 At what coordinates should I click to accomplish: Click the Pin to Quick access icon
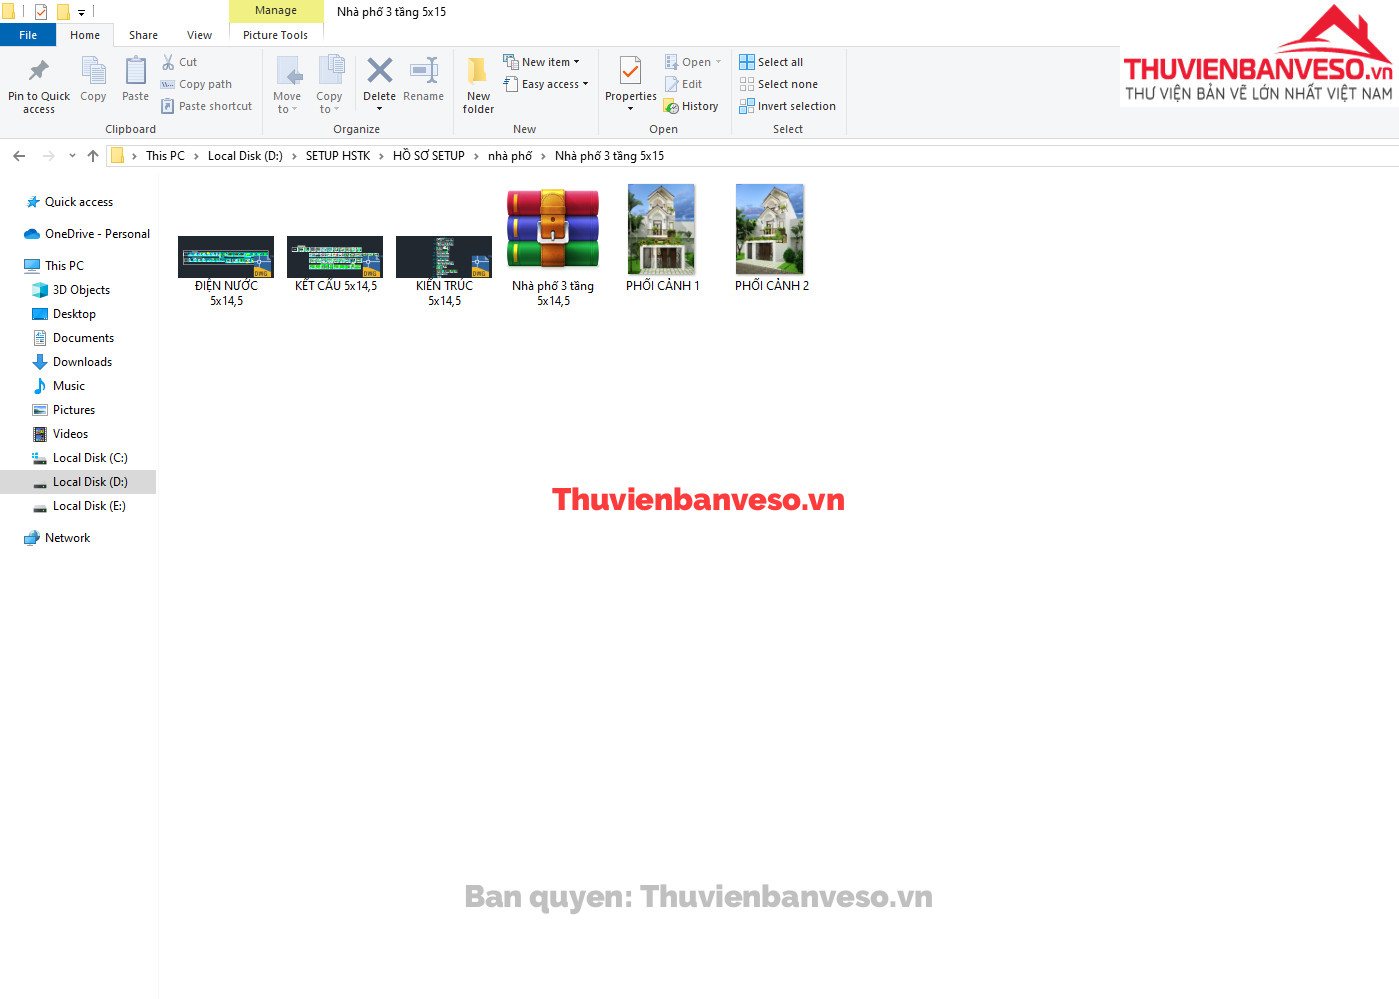point(39,72)
